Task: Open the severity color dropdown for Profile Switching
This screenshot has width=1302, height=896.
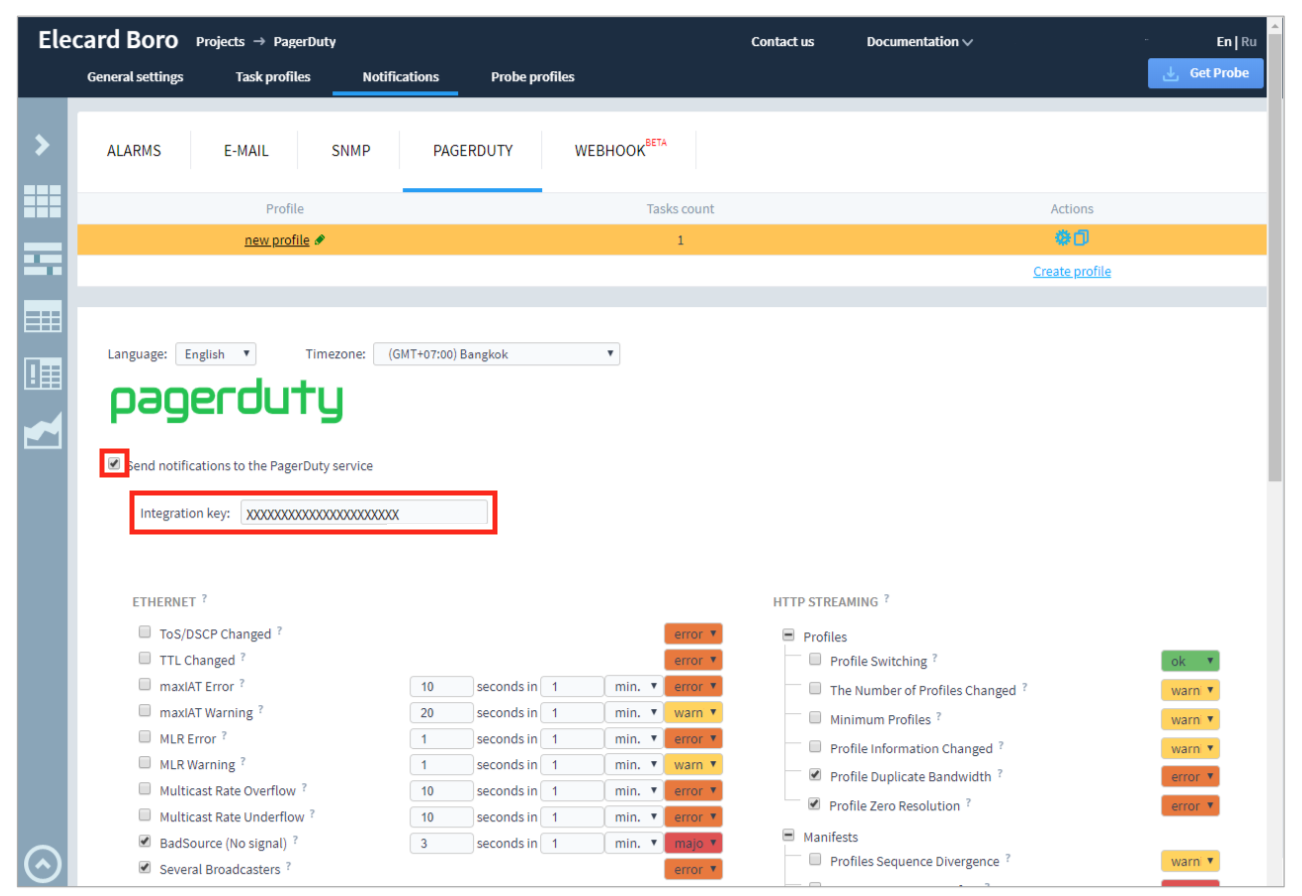Action: 1189,661
